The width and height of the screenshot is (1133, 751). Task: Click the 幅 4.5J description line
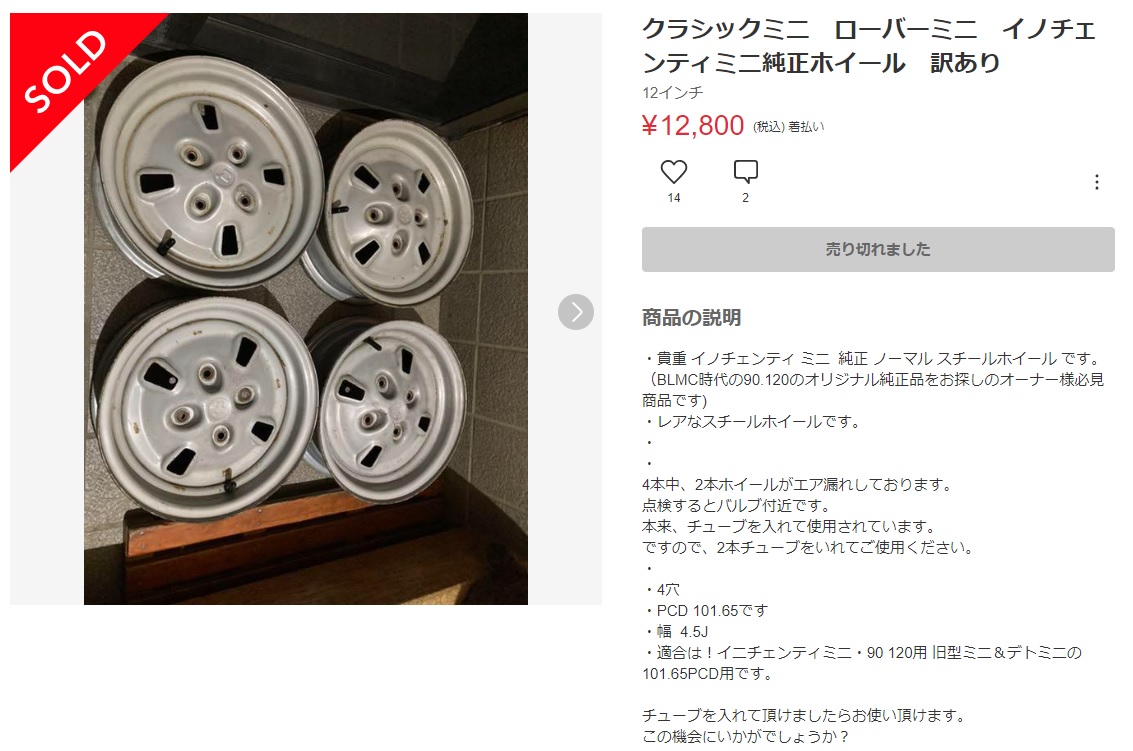(x=676, y=632)
